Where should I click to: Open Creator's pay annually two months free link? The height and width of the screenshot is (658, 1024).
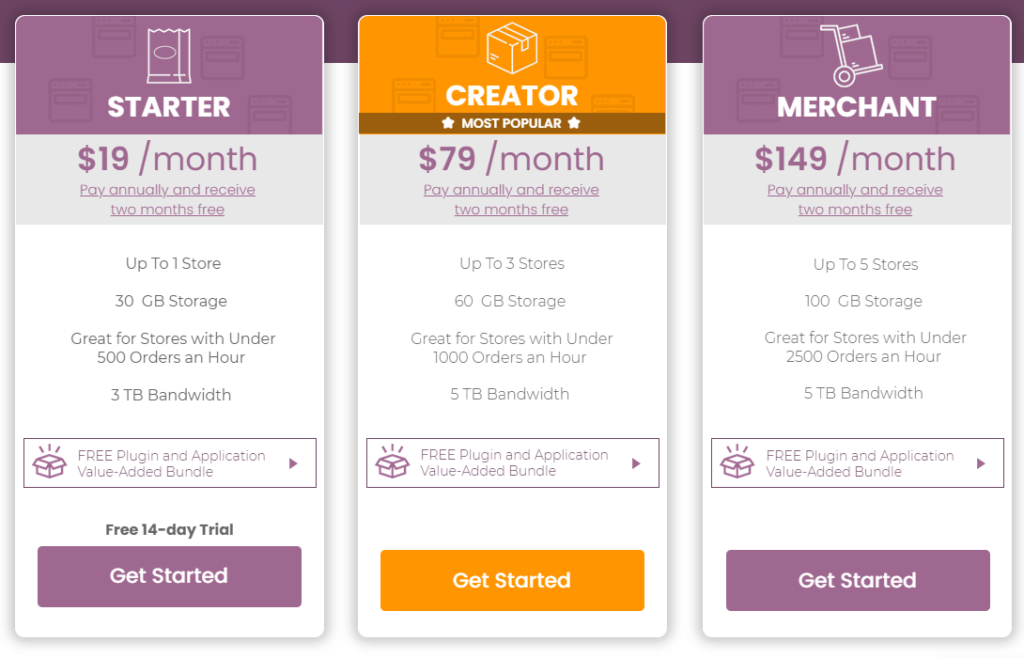coord(511,200)
